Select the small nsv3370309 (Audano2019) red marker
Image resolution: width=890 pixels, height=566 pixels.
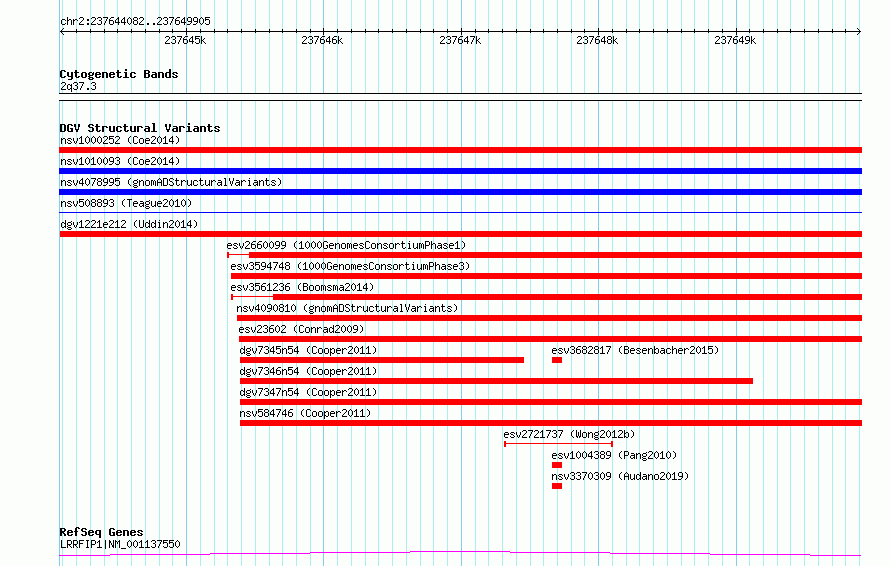(x=557, y=486)
